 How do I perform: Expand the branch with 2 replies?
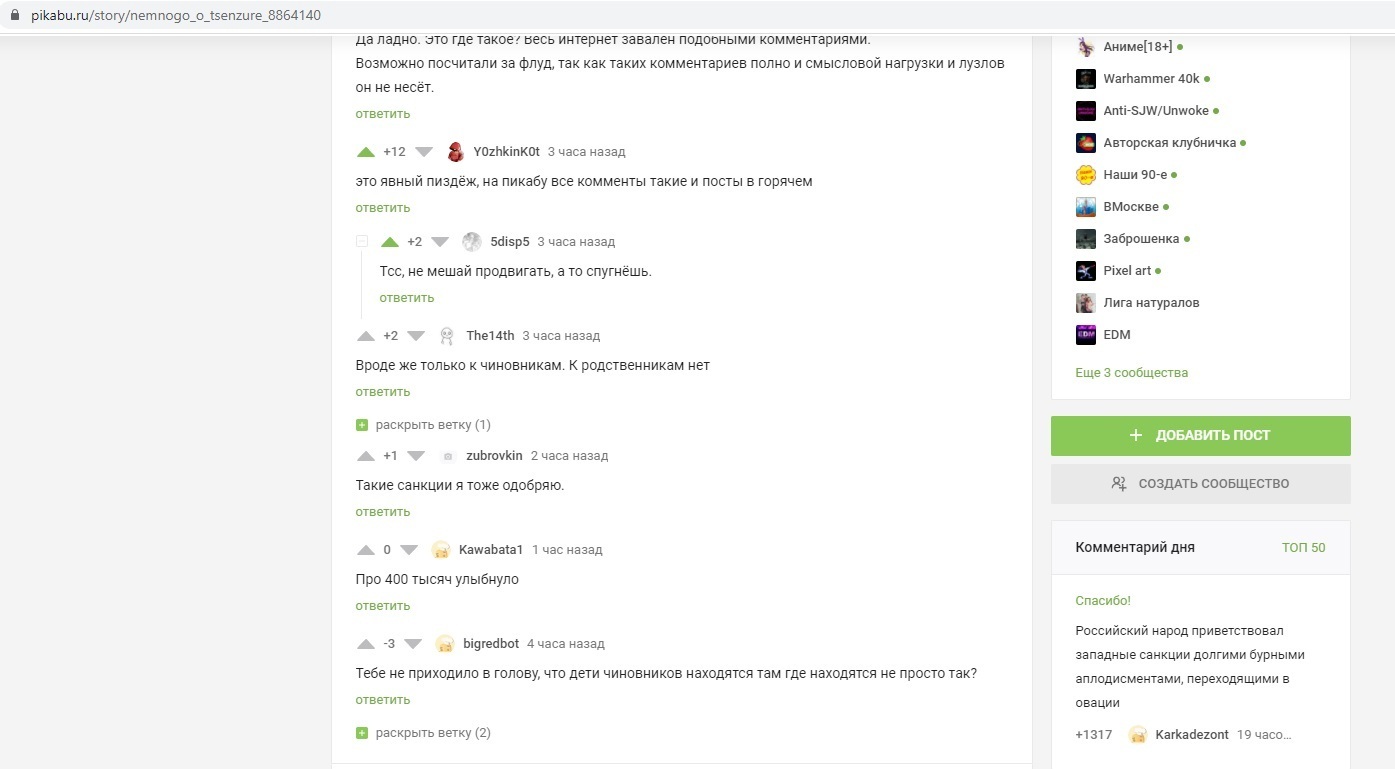(423, 733)
